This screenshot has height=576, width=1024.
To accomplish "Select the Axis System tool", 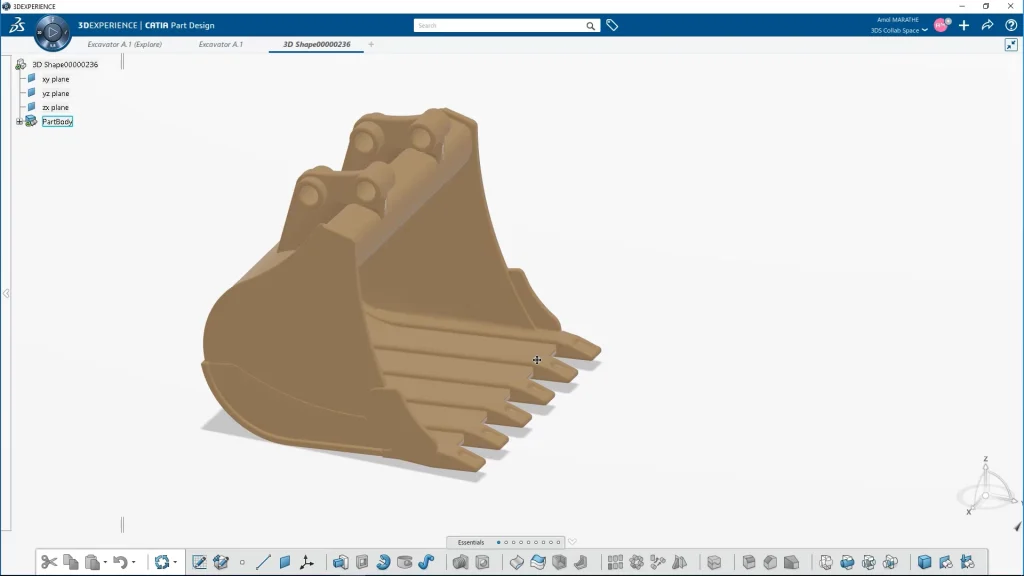I will point(306,562).
